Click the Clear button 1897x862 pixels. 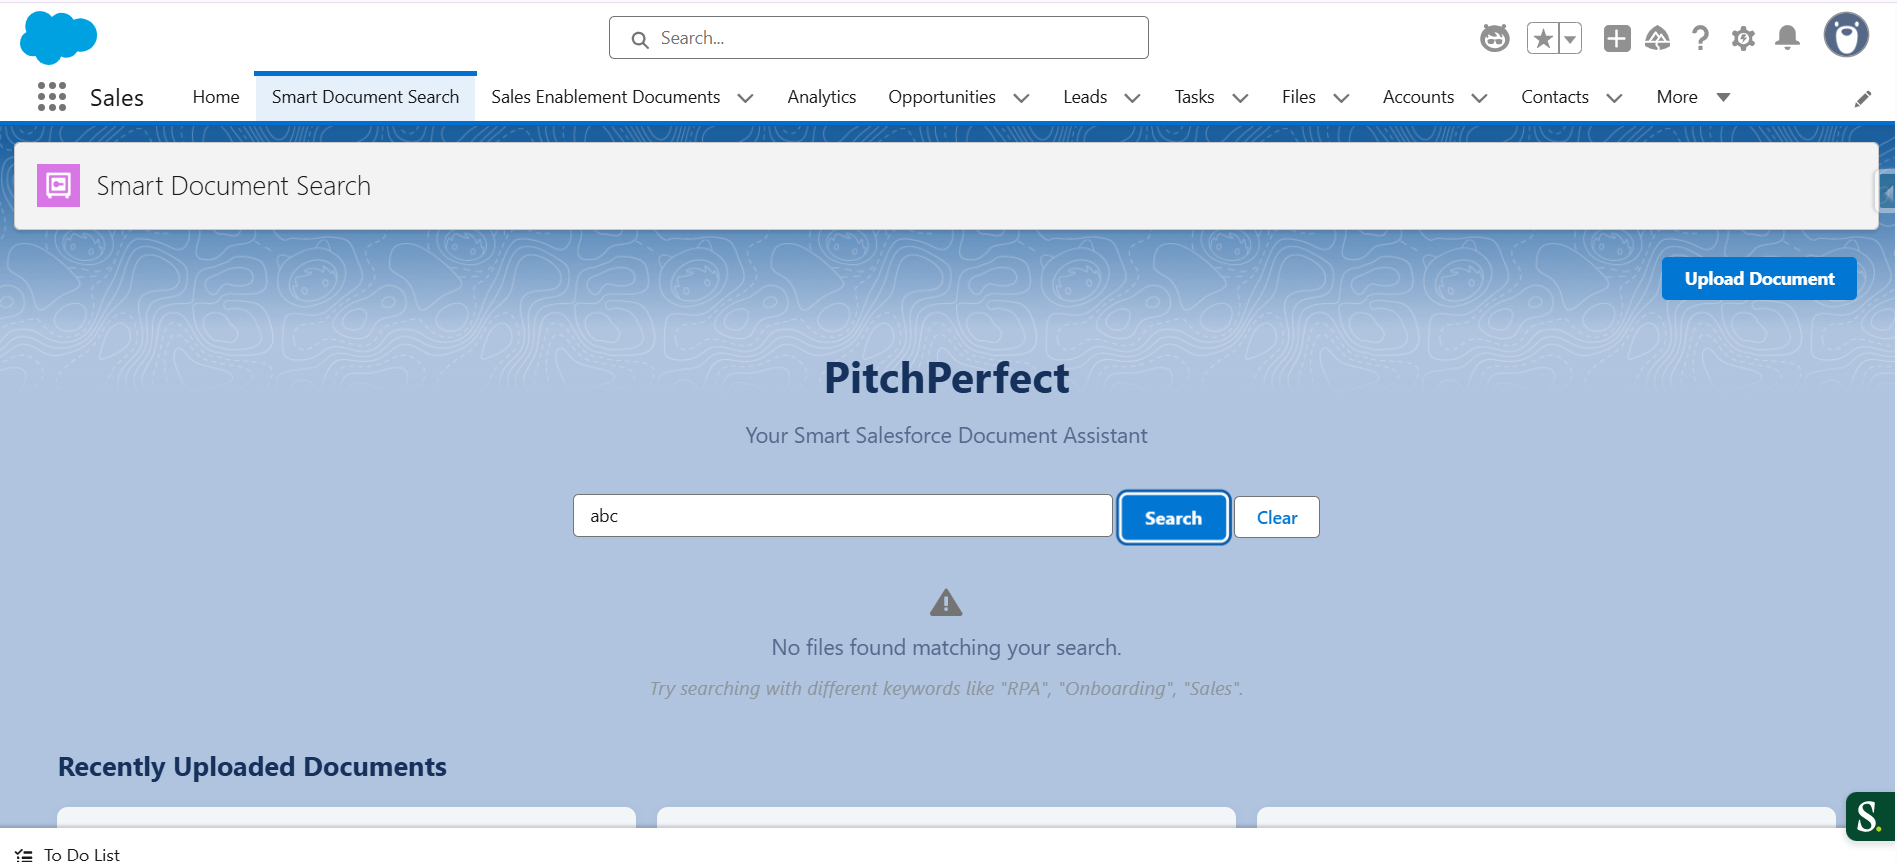[1277, 517]
